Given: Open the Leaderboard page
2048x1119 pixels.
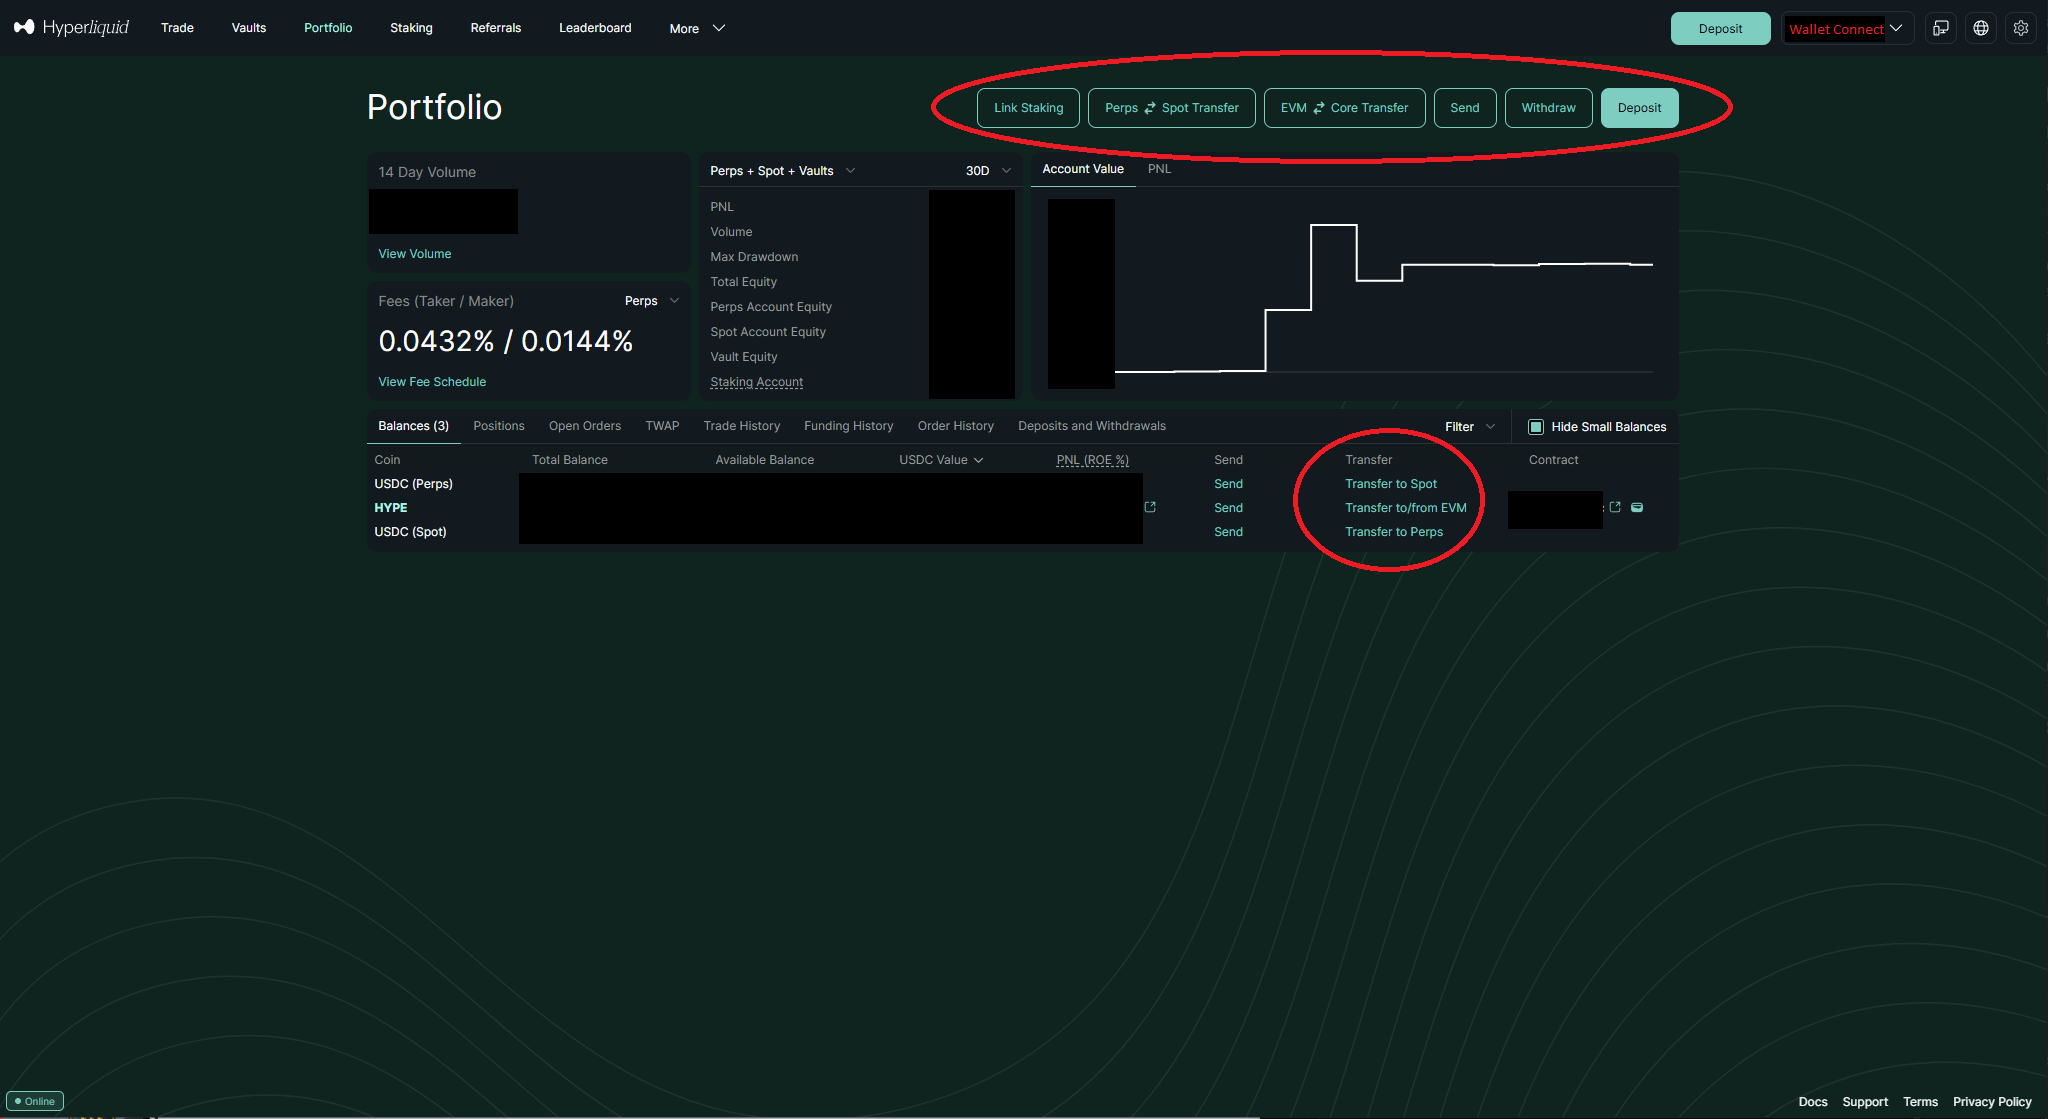Looking at the screenshot, I should (595, 28).
